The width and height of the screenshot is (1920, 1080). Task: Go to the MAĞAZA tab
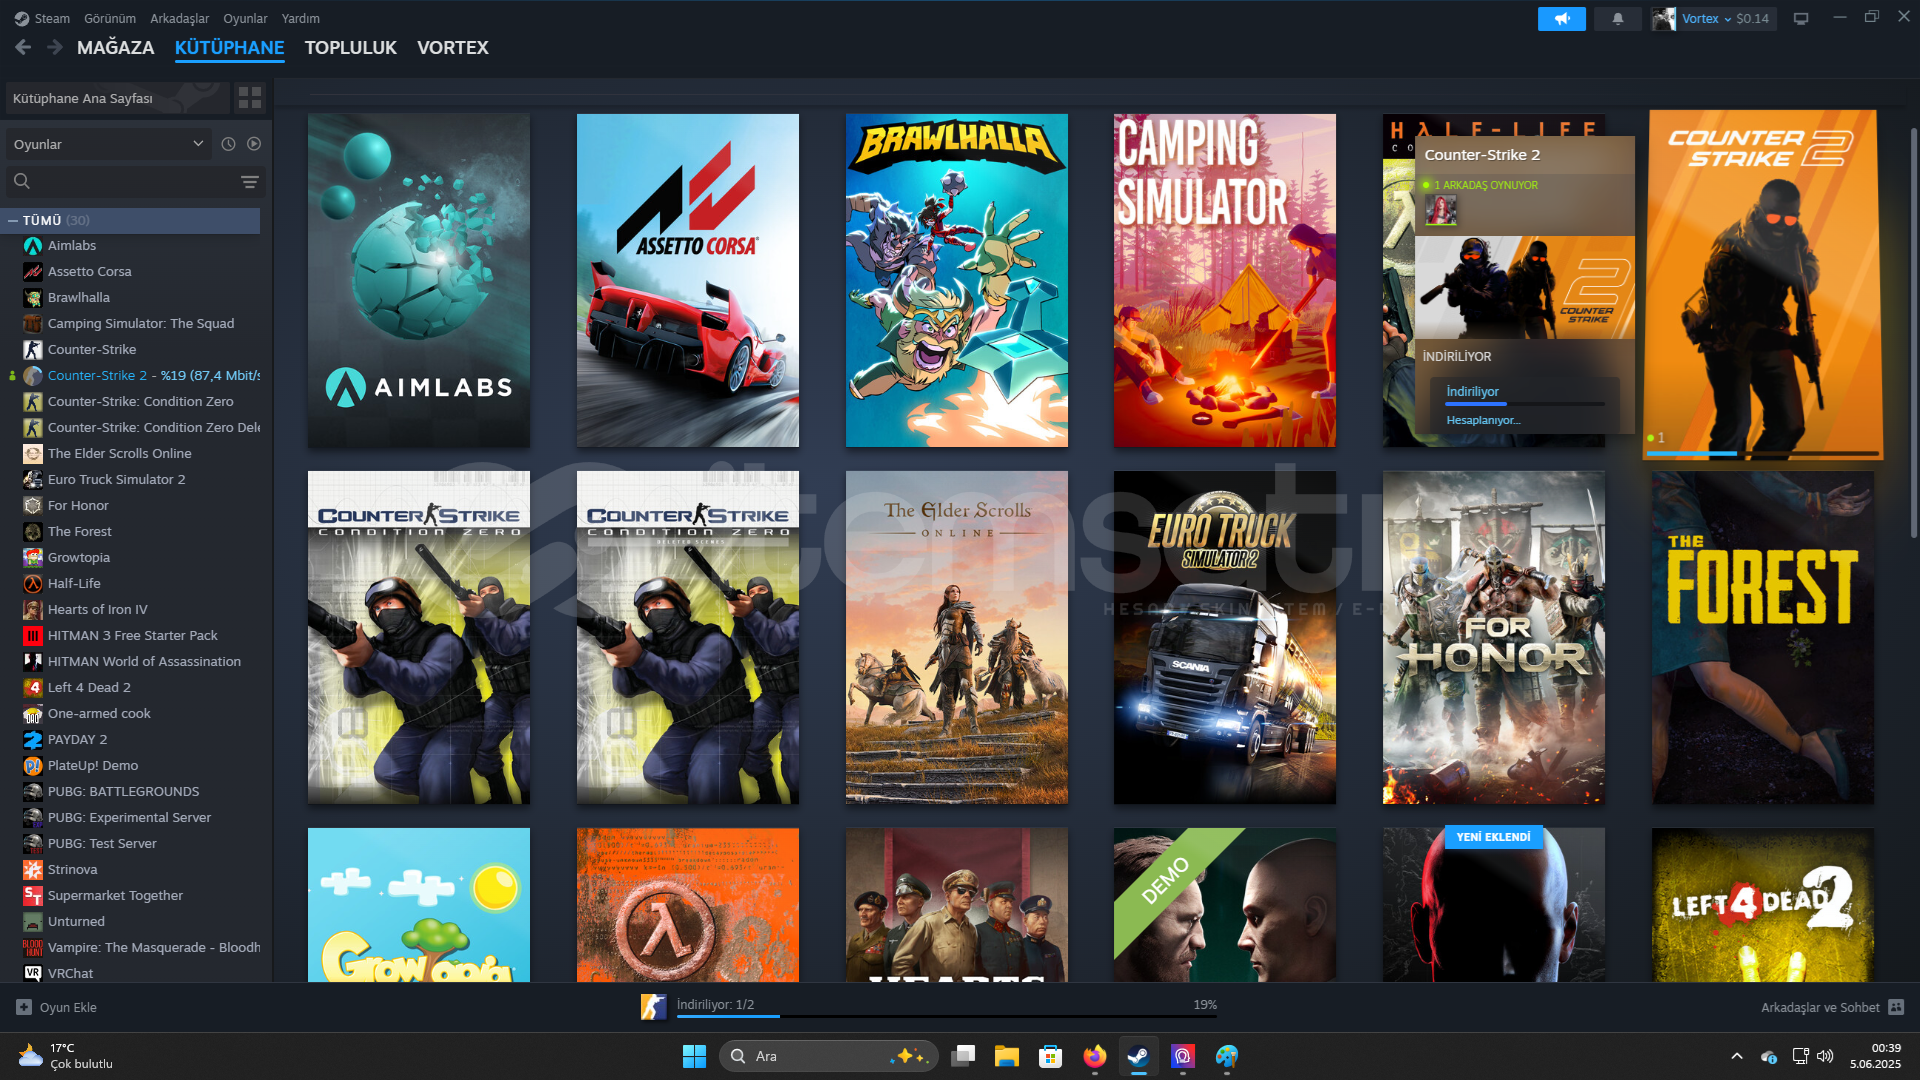tap(116, 47)
